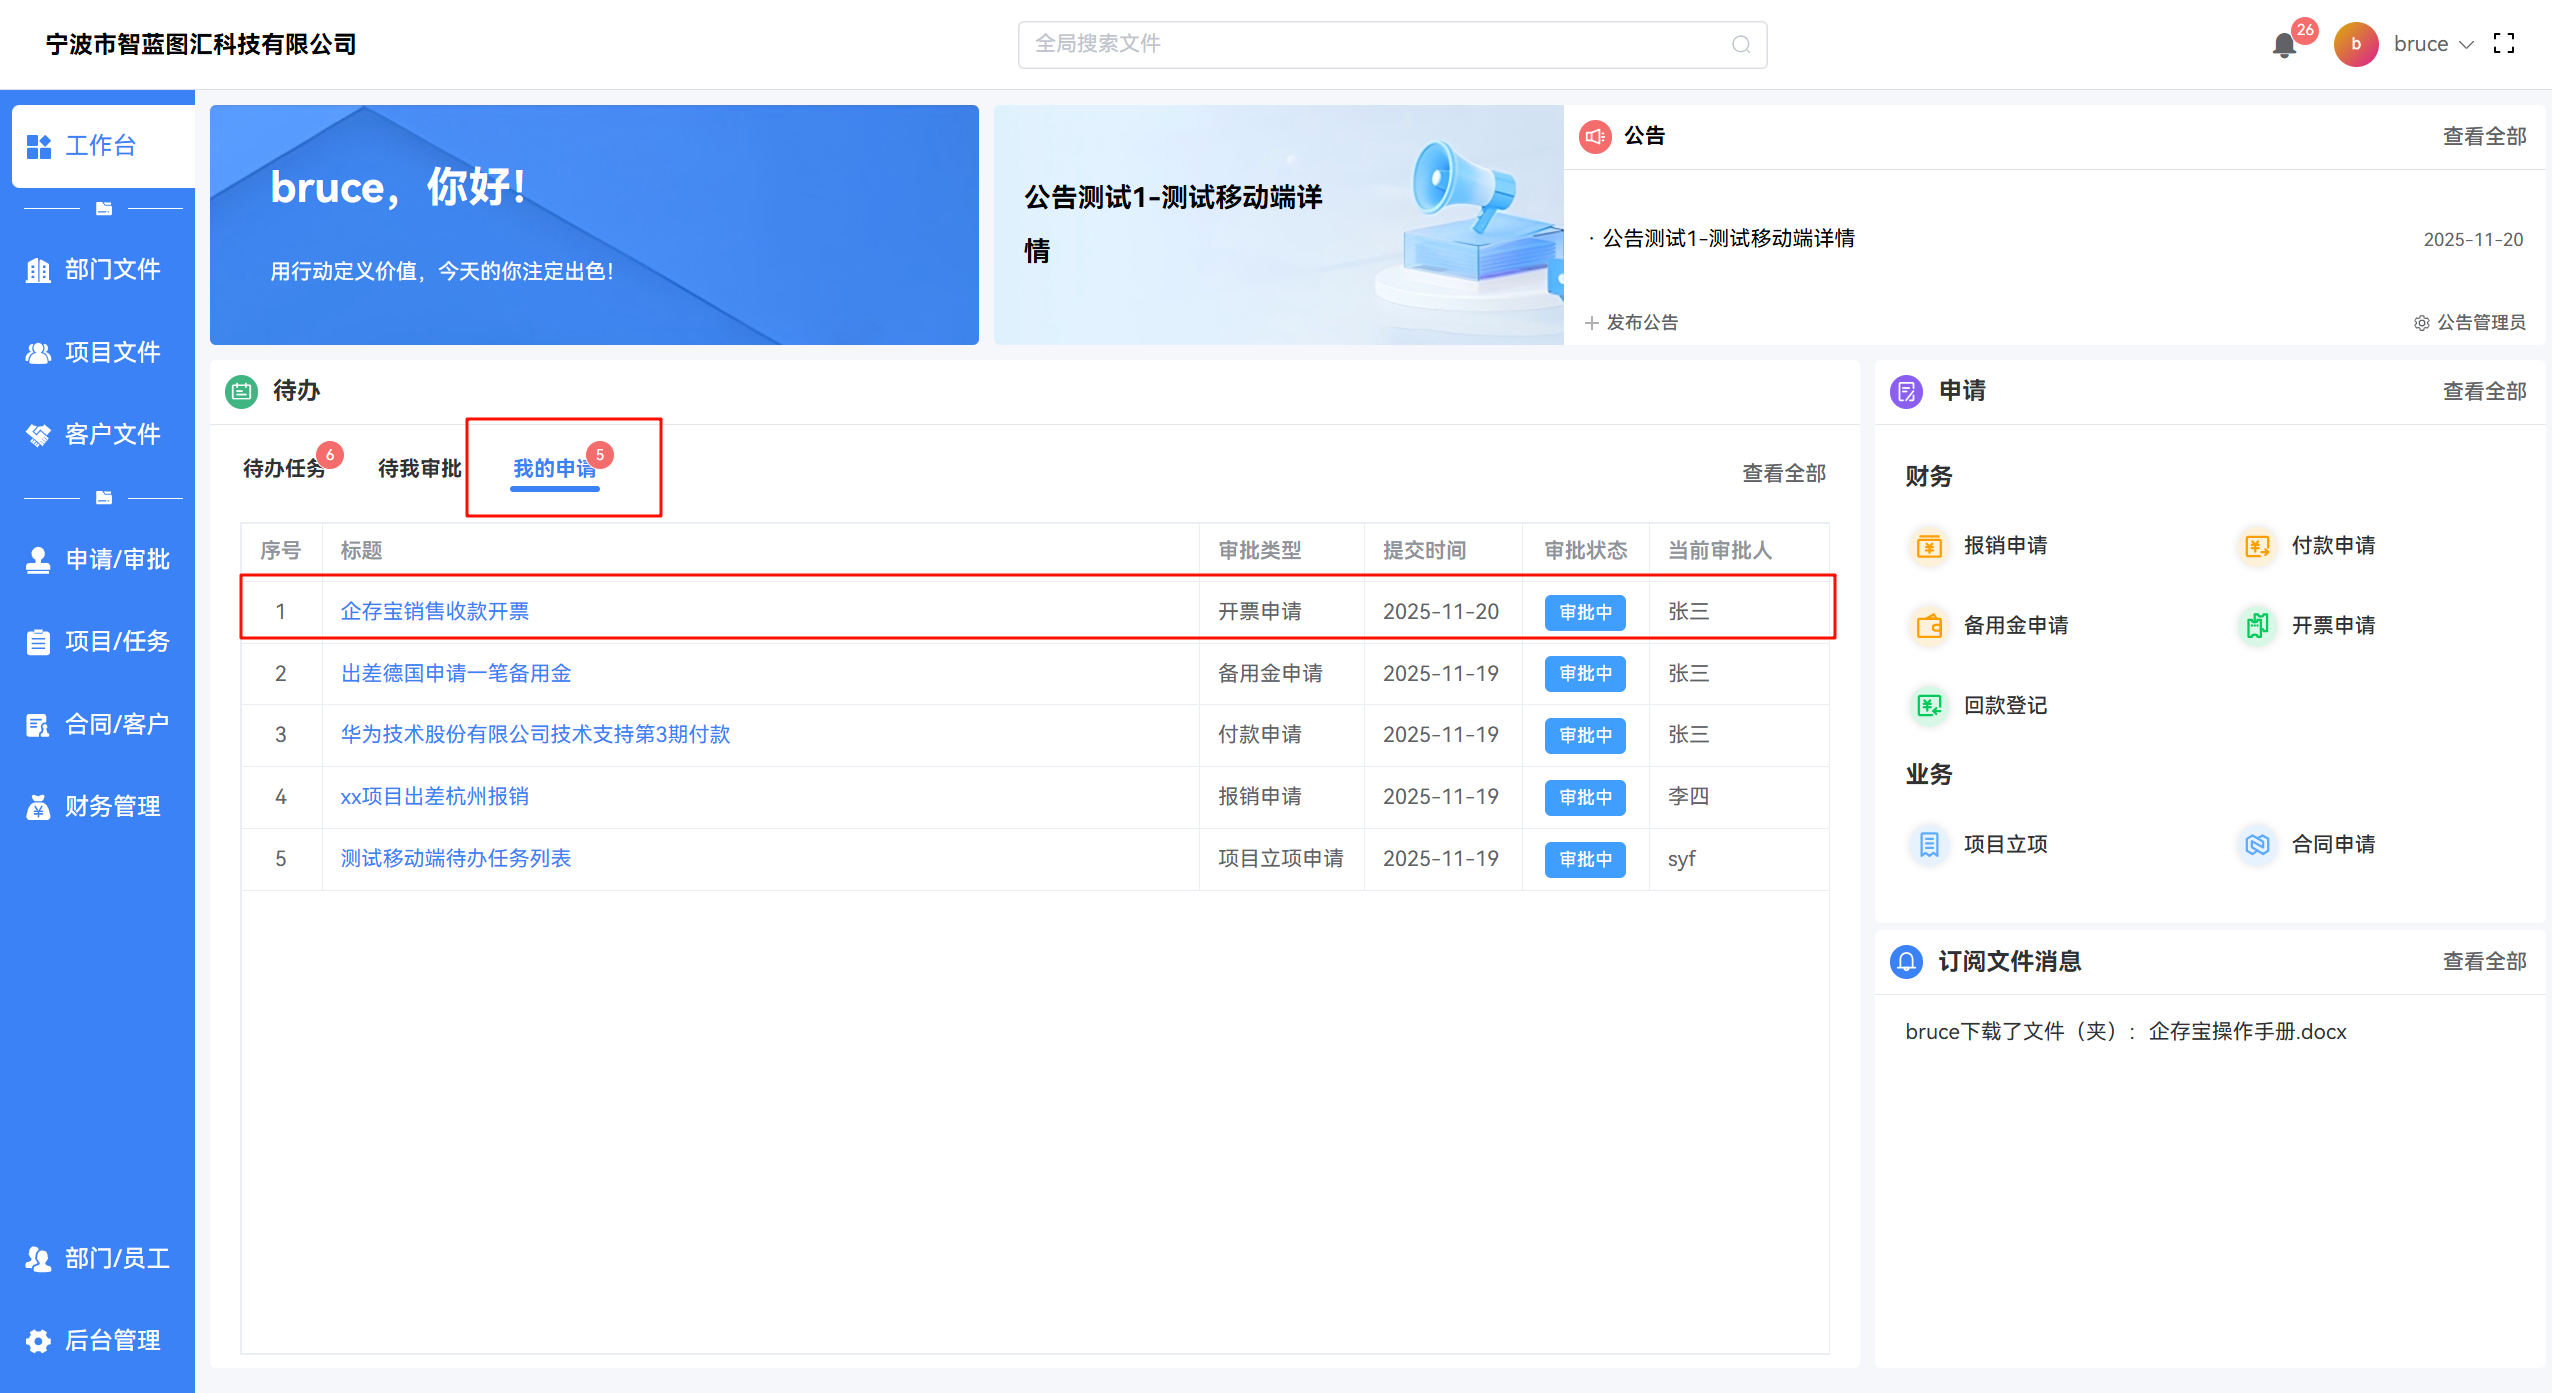
Task: Click the search magnifier icon
Action: 1741,45
